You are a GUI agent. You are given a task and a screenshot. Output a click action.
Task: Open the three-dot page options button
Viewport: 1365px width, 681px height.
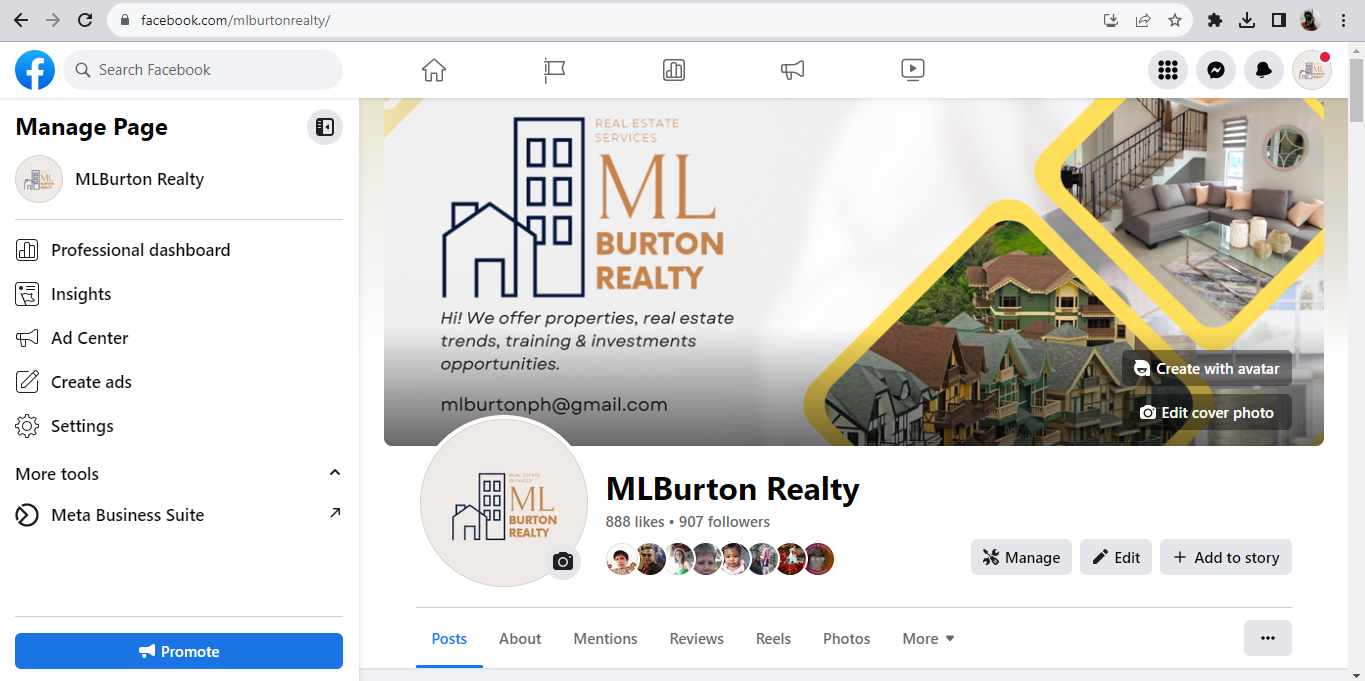[x=1268, y=638]
